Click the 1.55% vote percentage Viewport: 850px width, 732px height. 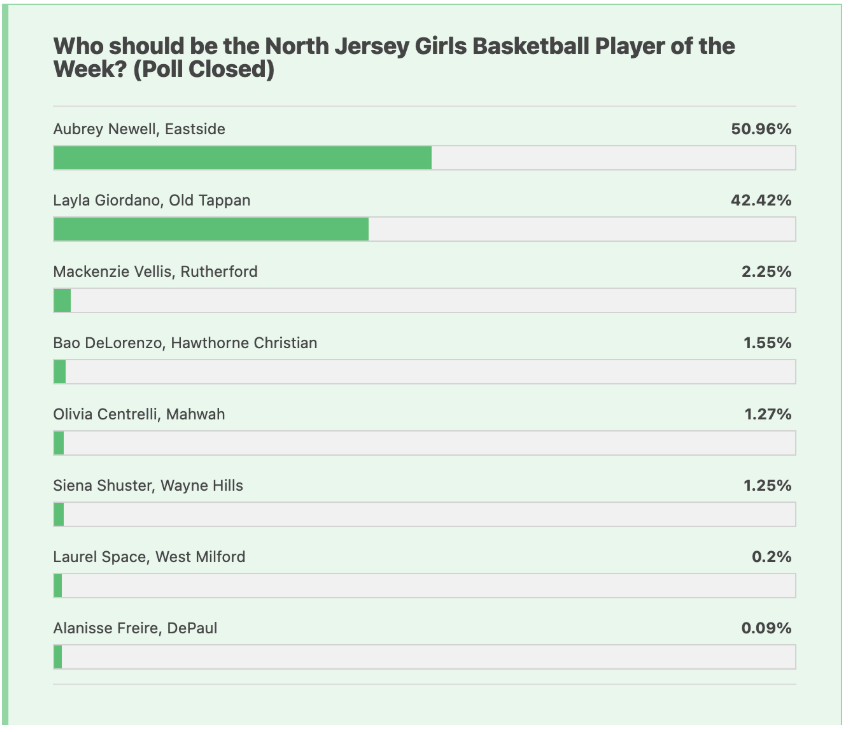(x=767, y=342)
